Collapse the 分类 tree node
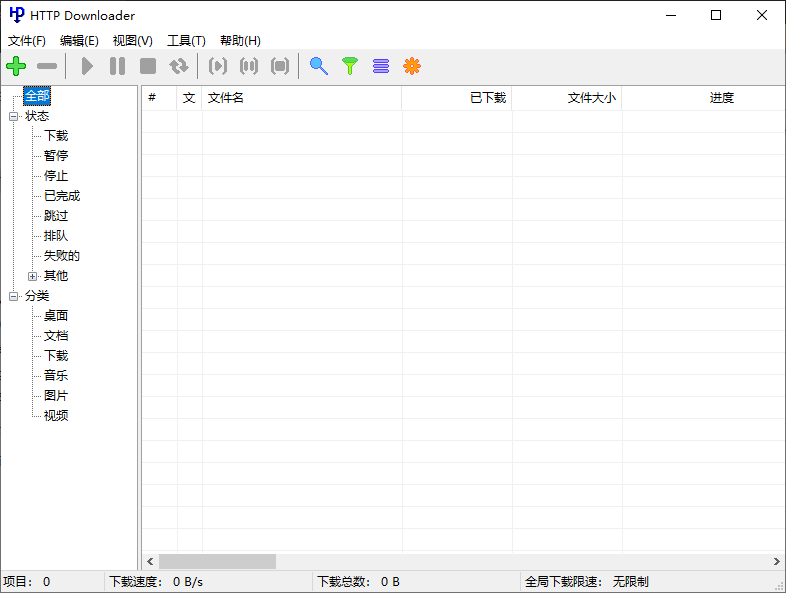Viewport: 786px width, 593px height. click(x=14, y=296)
